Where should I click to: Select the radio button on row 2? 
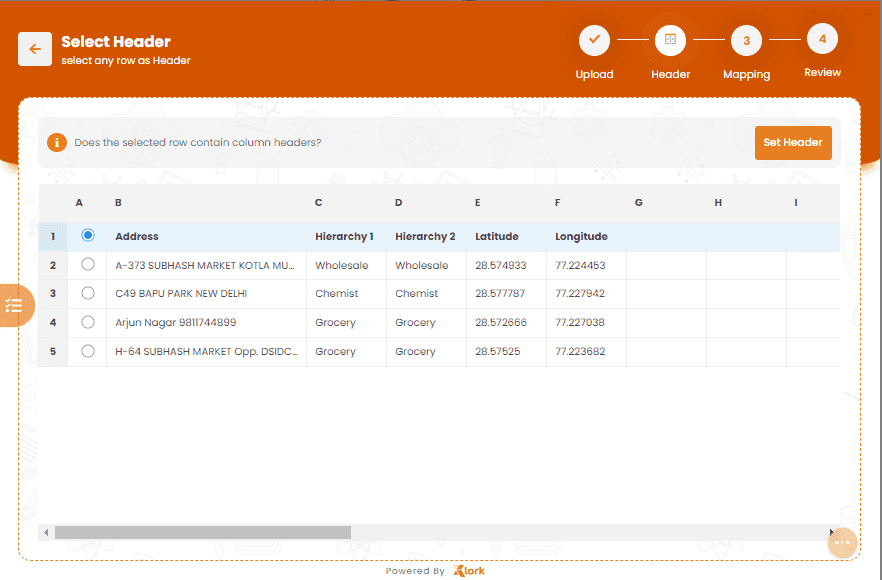(87, 264)
